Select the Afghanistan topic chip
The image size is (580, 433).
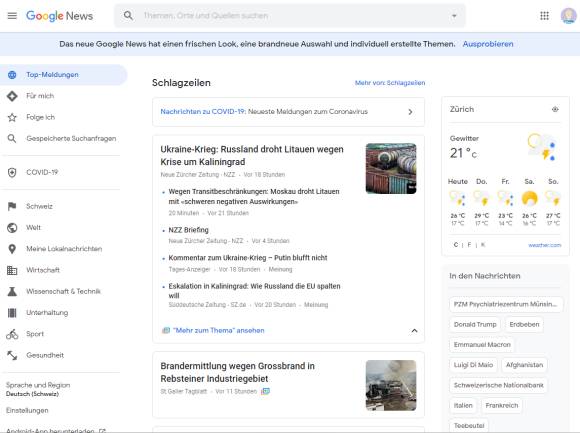(x=524, y=365)
